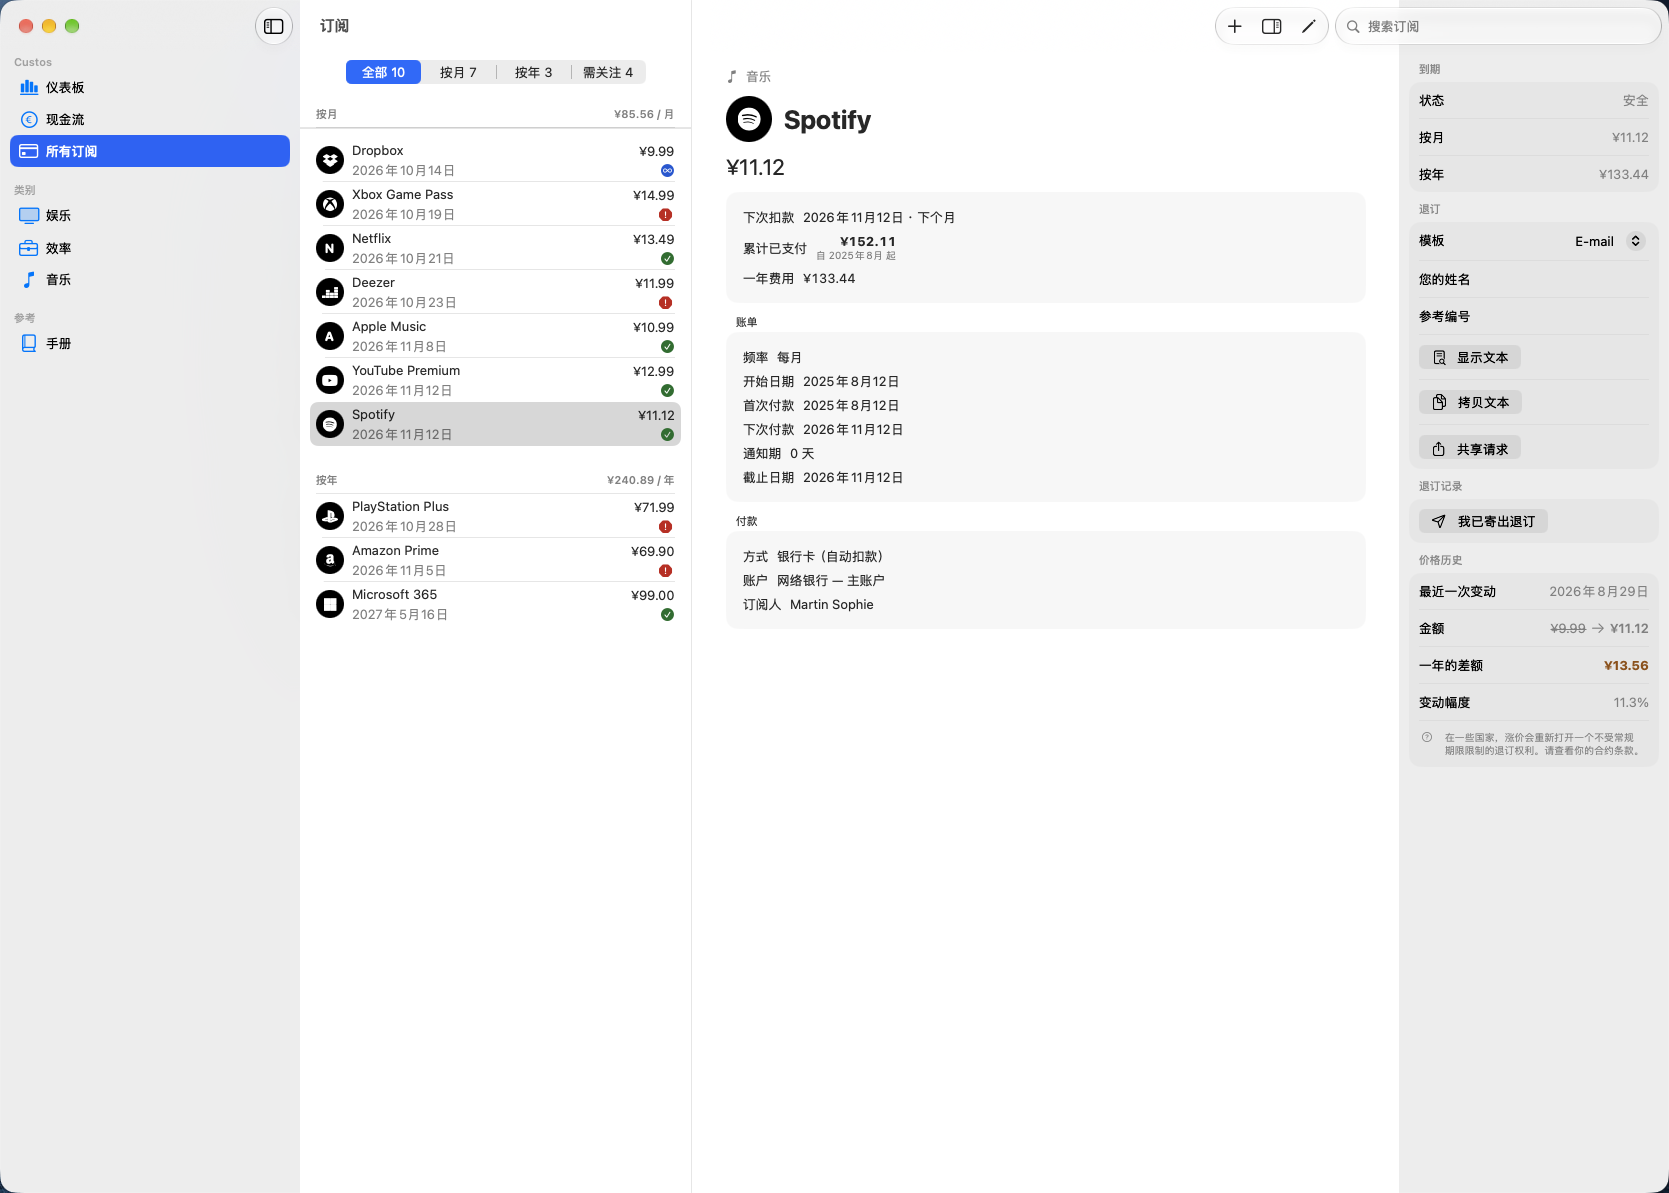The image size is (1669, 1193).
Task: Click the 您的姓名 name field
Action: pyautogui.click(x=1533, y=279)
